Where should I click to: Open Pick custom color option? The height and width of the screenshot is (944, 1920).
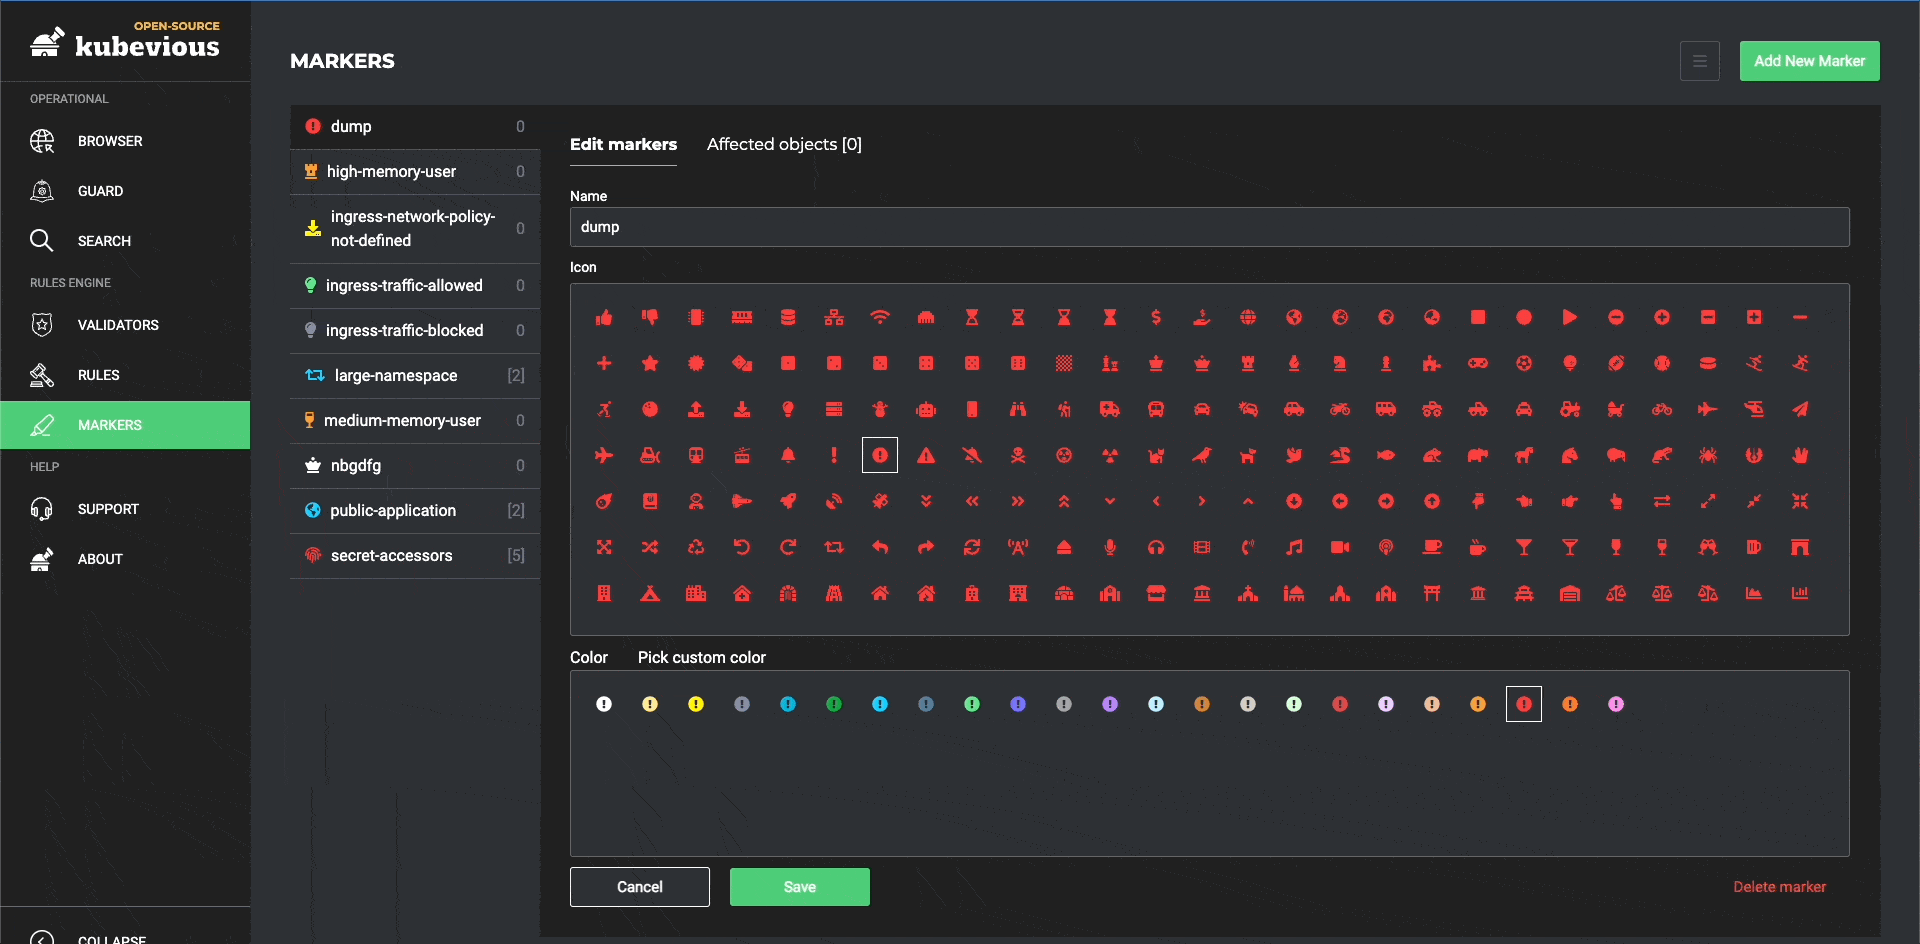(702, 657)
